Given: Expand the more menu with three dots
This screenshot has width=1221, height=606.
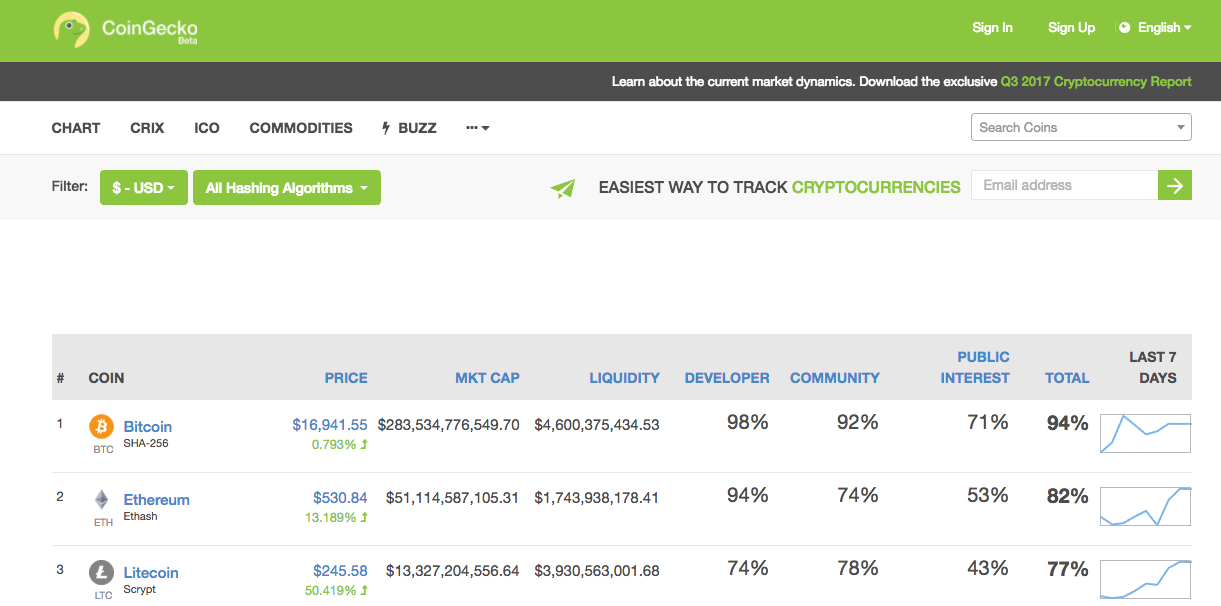Looking at the screenshot, I should pos(477,128).
